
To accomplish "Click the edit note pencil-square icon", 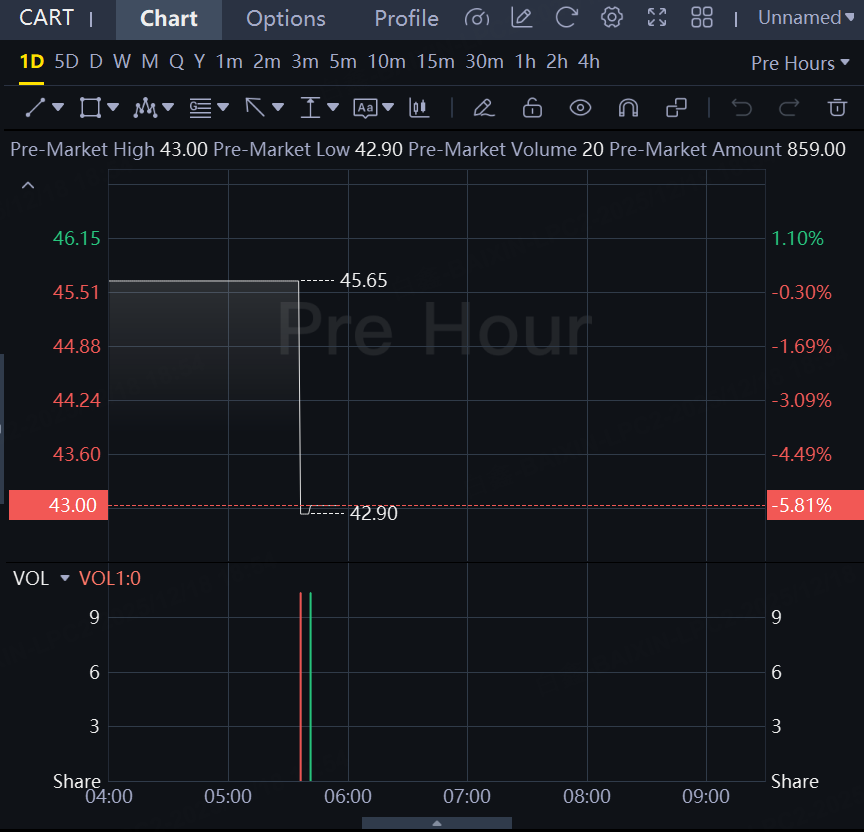I will coord(521,18).
